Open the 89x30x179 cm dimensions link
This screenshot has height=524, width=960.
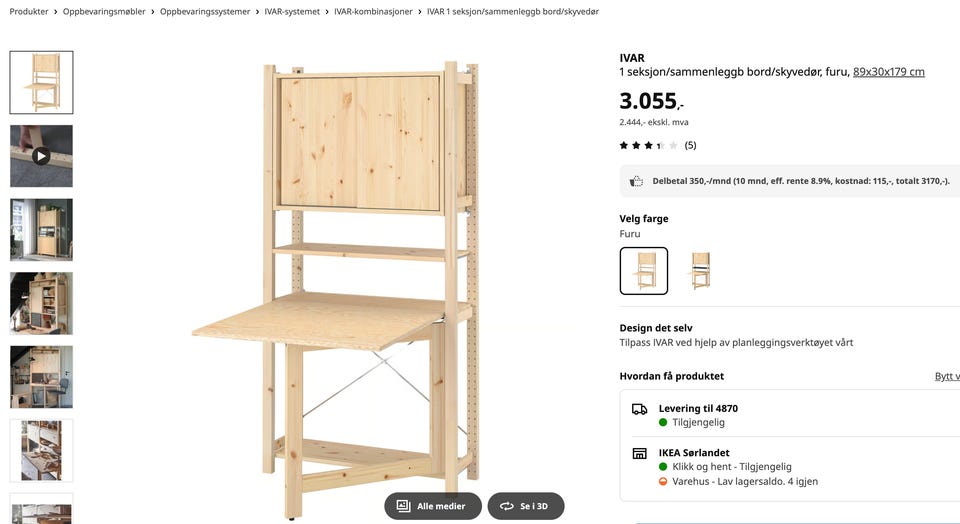click(888, 72)
